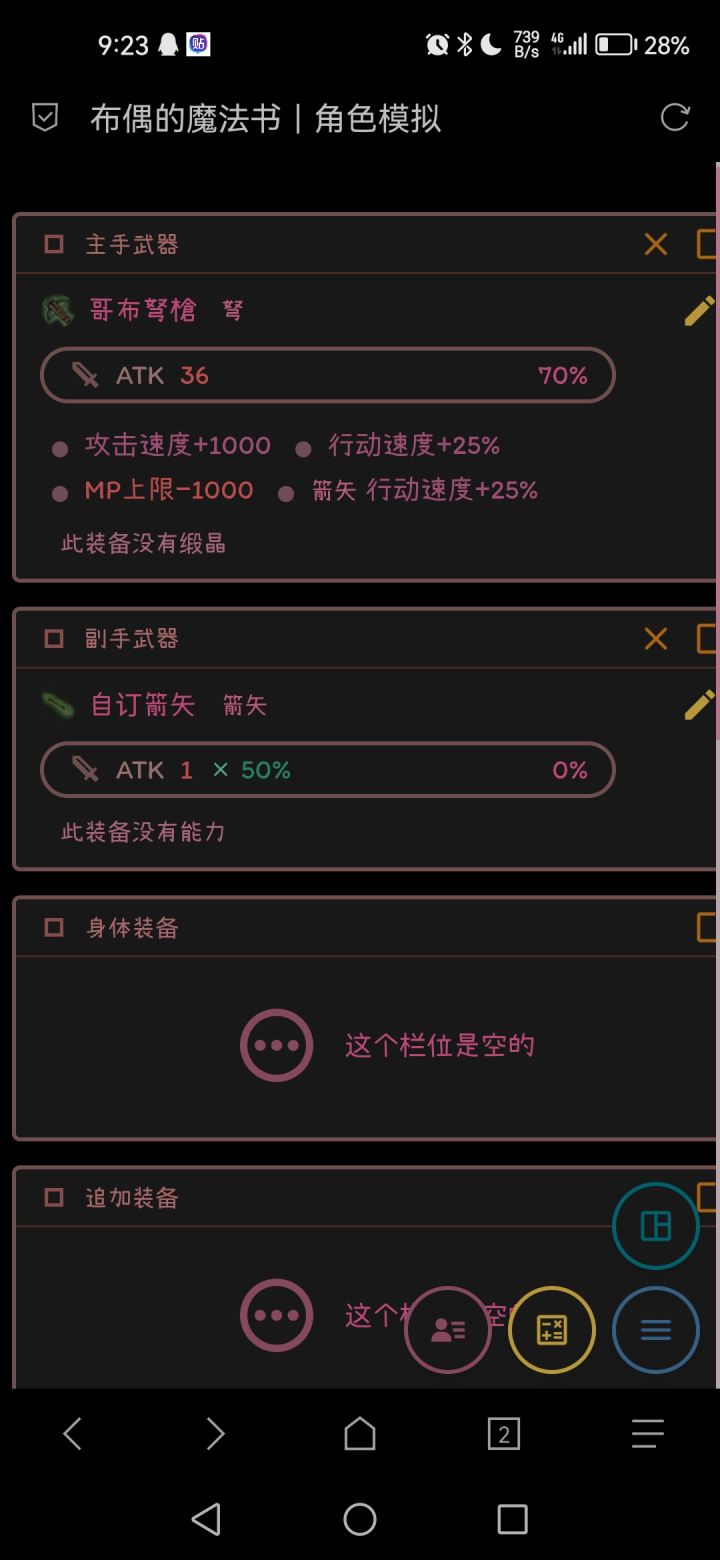Click the ATK 36 bar showing 70%
The width and height of the screenshot is (720, 1560).
328,375
